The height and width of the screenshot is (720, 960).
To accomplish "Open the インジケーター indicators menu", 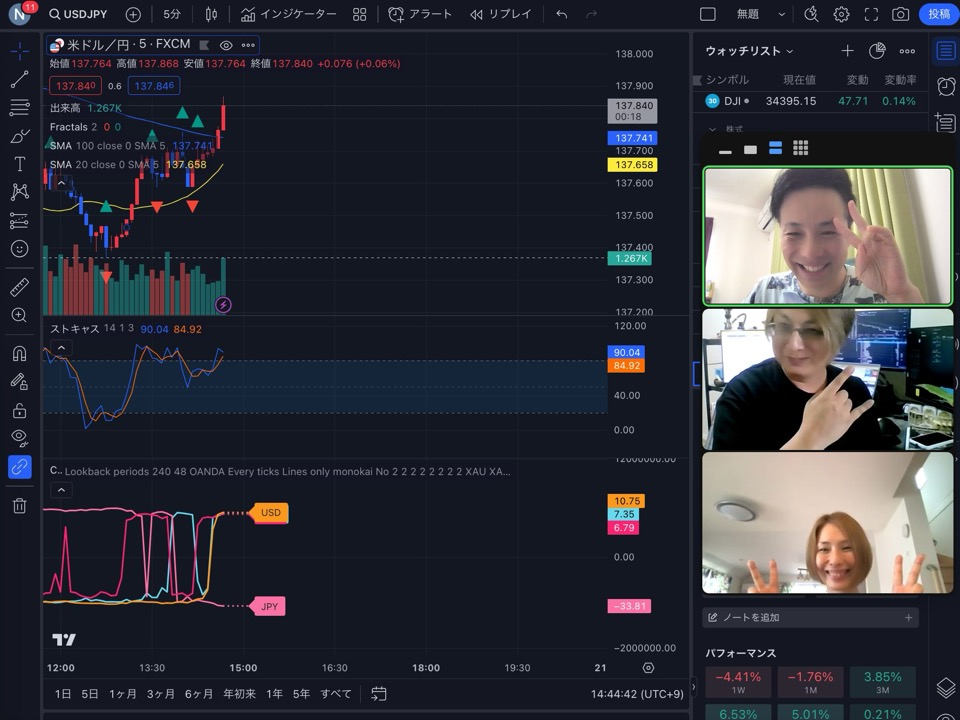I will coord(289,14).
